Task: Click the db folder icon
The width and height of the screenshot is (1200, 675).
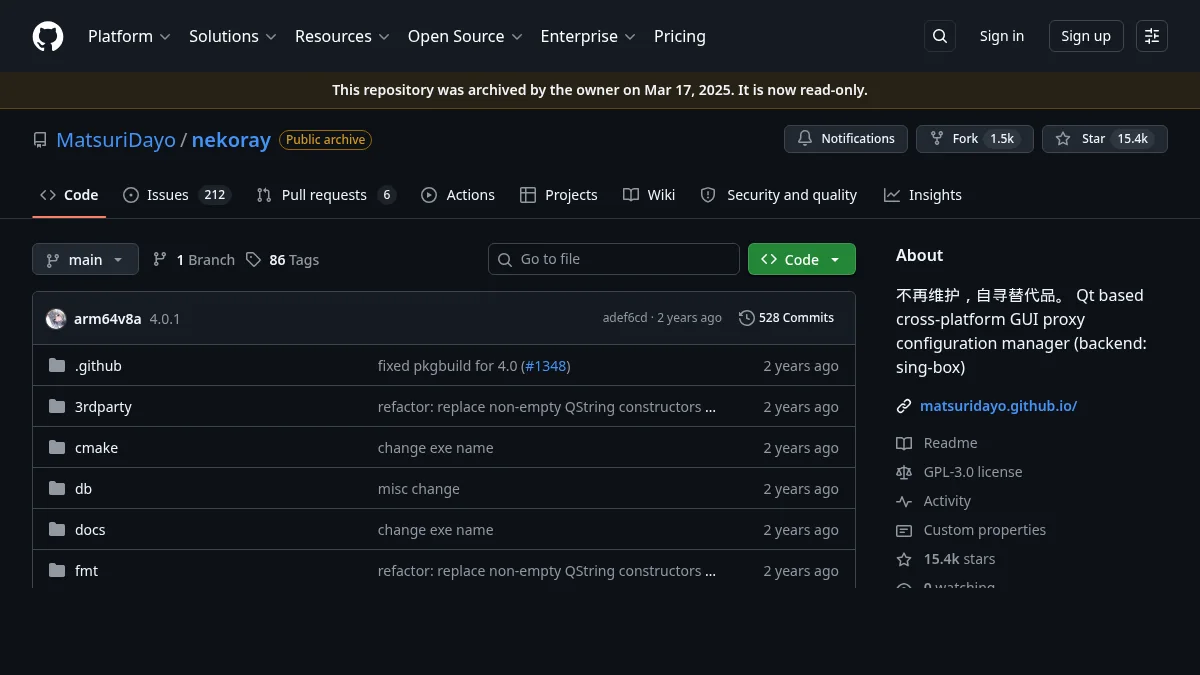Action: pyautogui.click(x=57, y=489)
